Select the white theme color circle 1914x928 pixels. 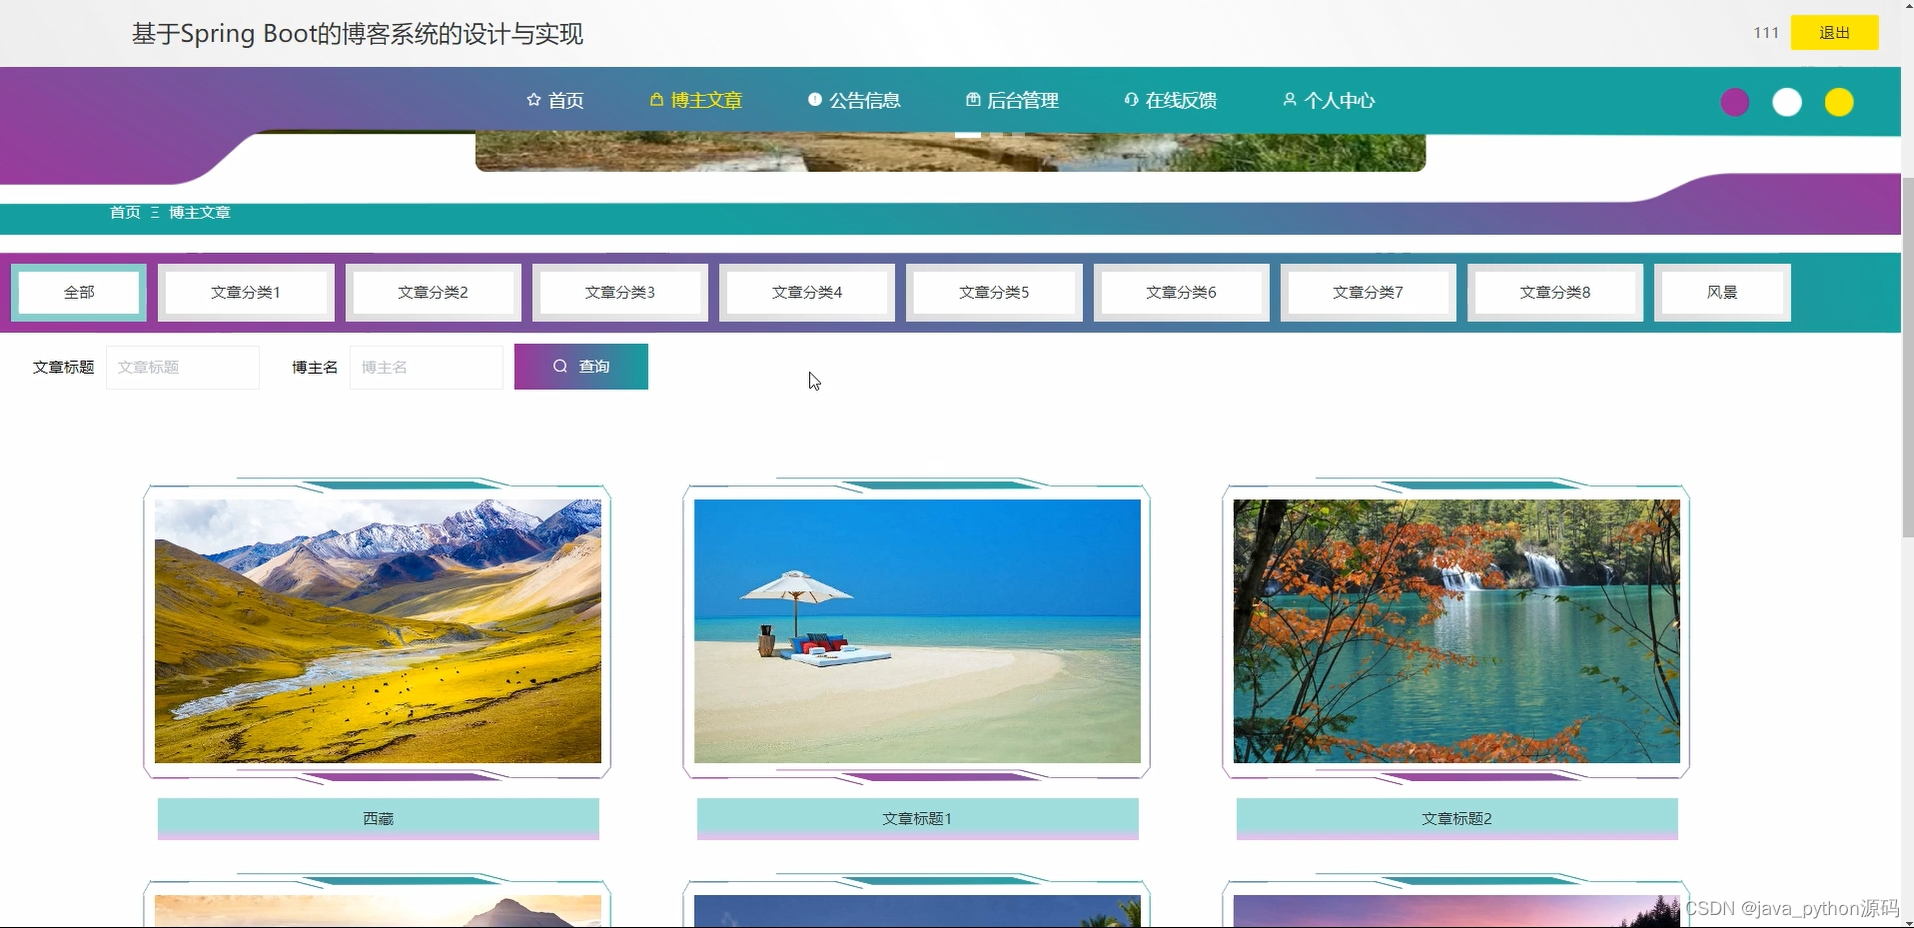coord(1787,102)
